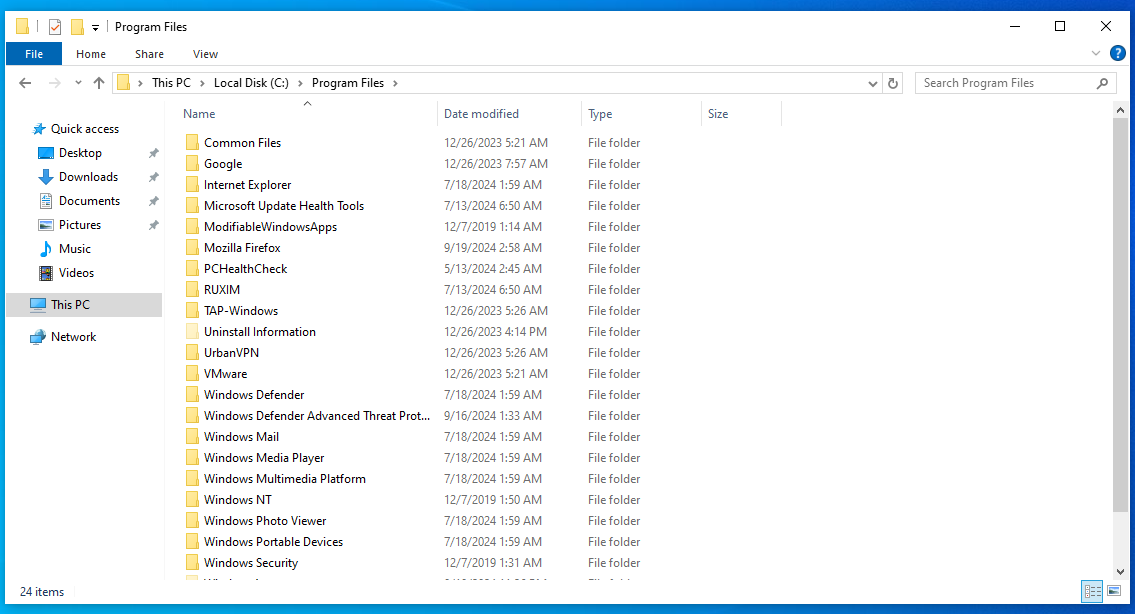
Task: Click the search magnifier icon
Action: tap(1102, 83)
